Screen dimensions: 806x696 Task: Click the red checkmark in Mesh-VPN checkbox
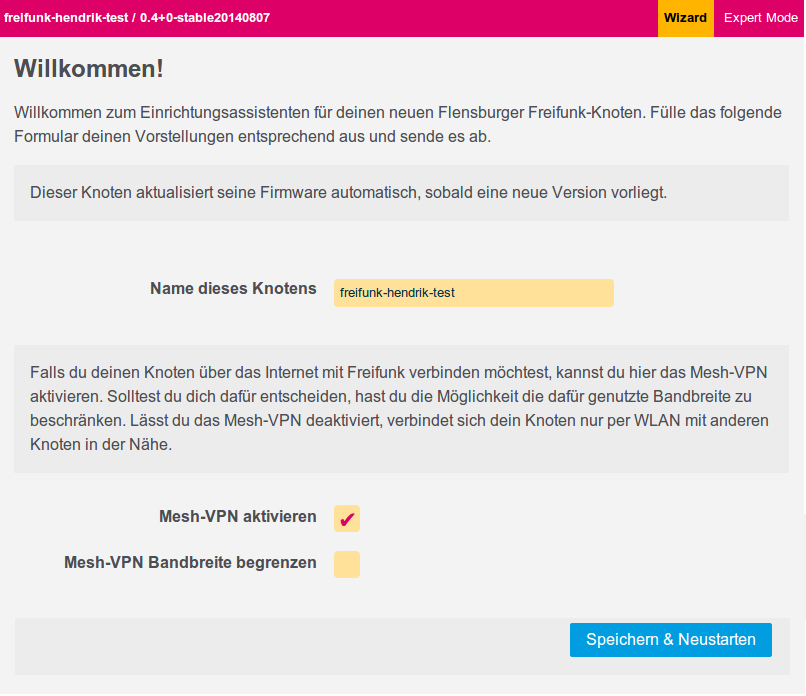(347, 519)
